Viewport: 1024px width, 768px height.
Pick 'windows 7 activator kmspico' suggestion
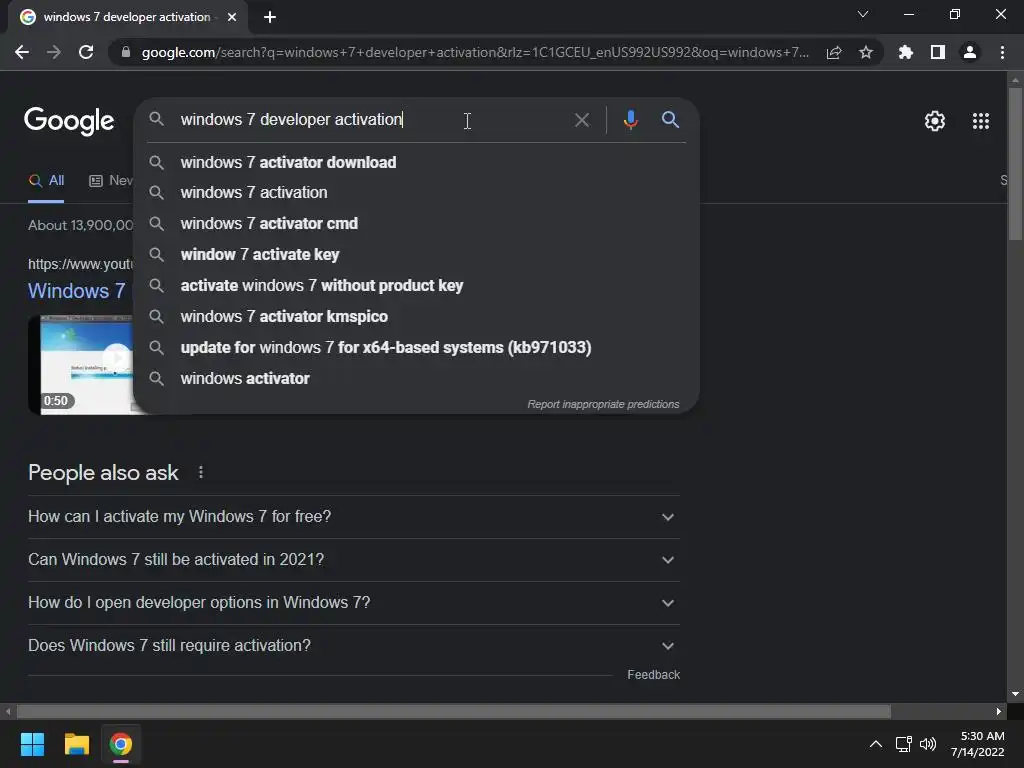coord(416,316)
